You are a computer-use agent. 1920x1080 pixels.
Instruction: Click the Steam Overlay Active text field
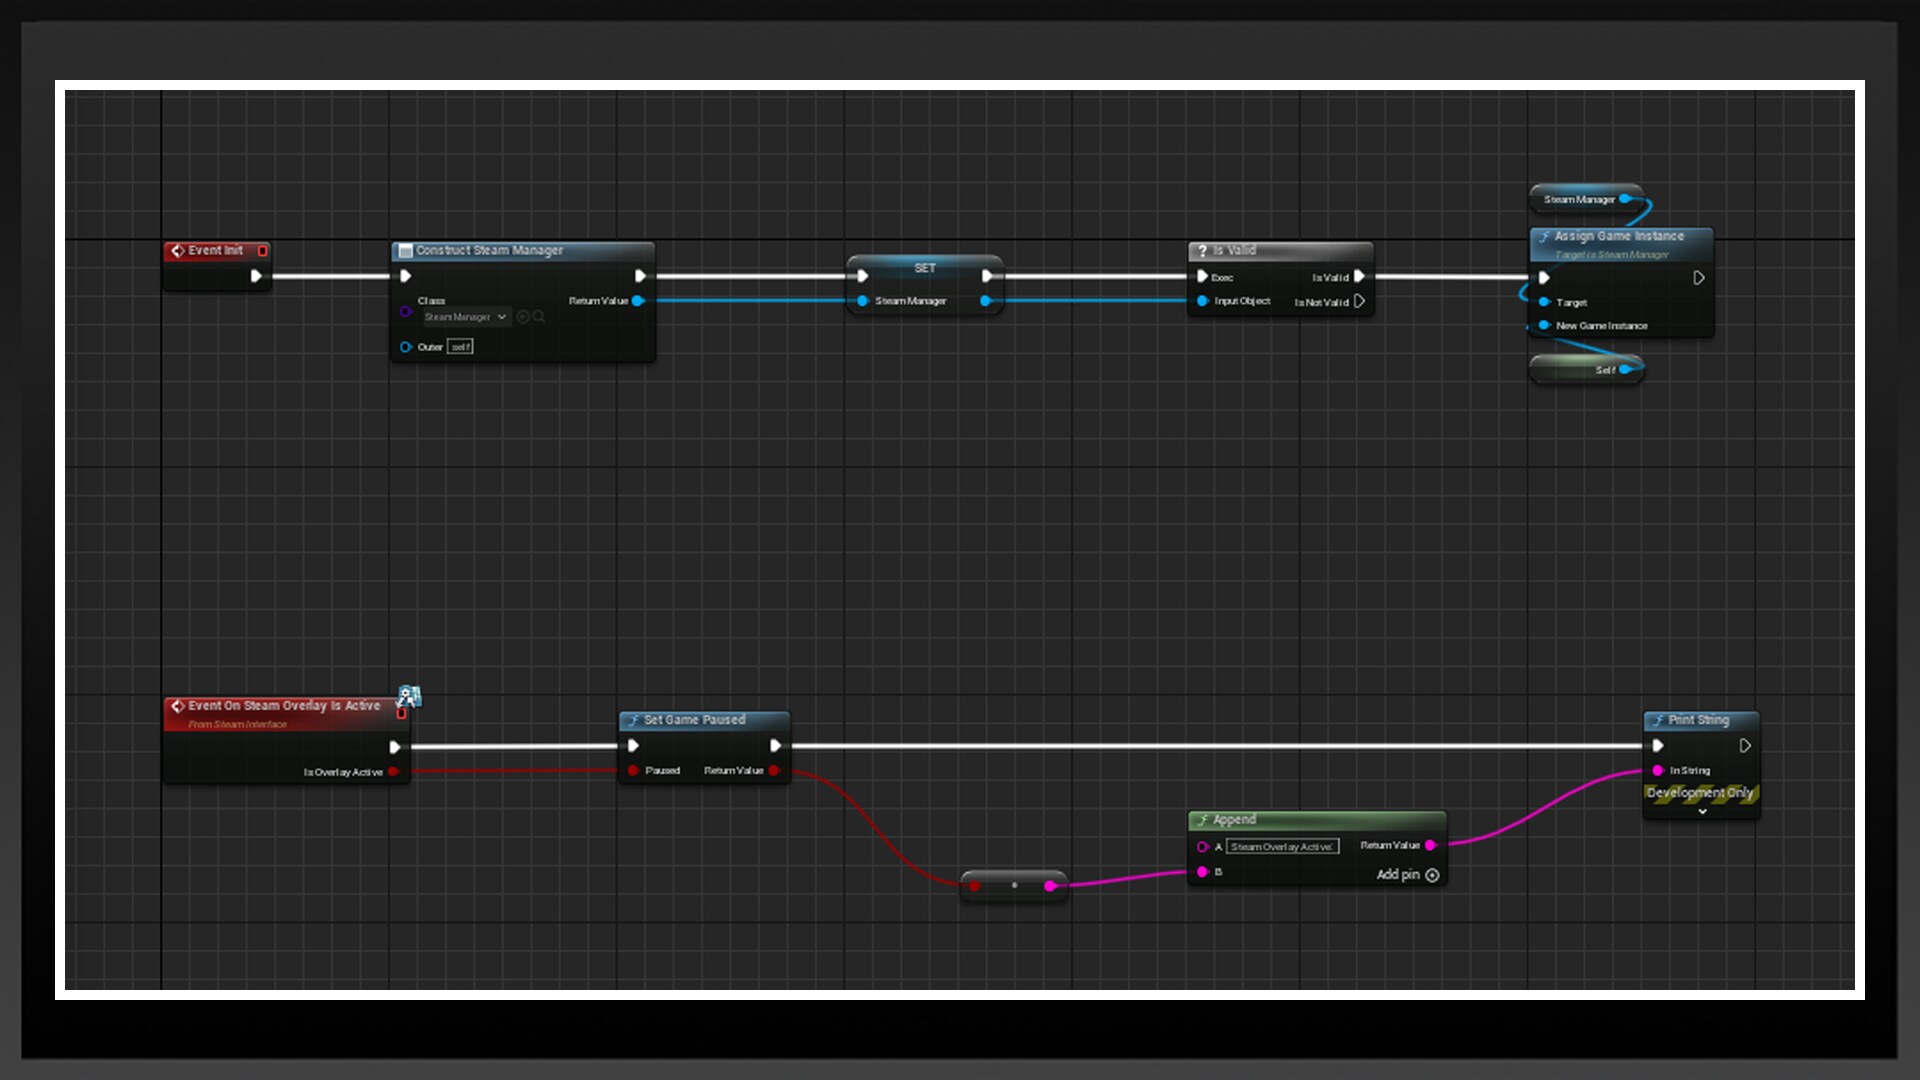point(1282,847)
